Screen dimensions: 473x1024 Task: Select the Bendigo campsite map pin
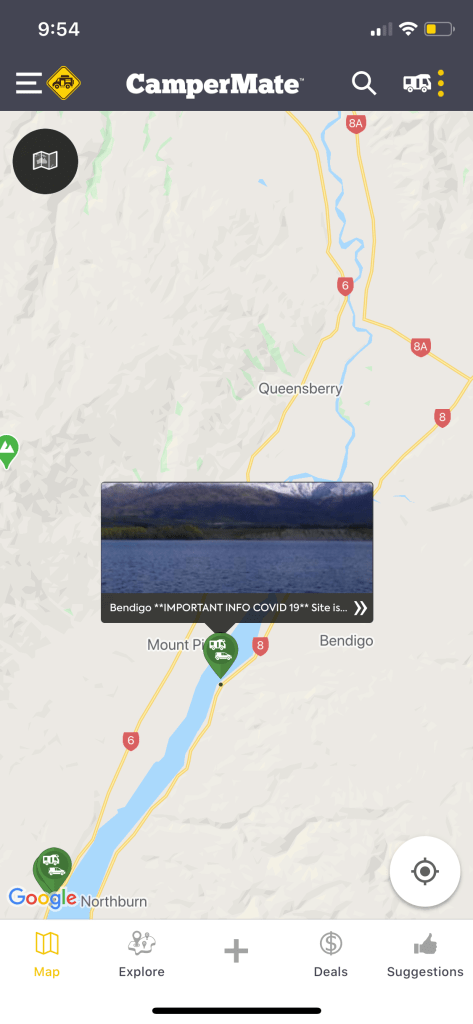tap(220, 654)
